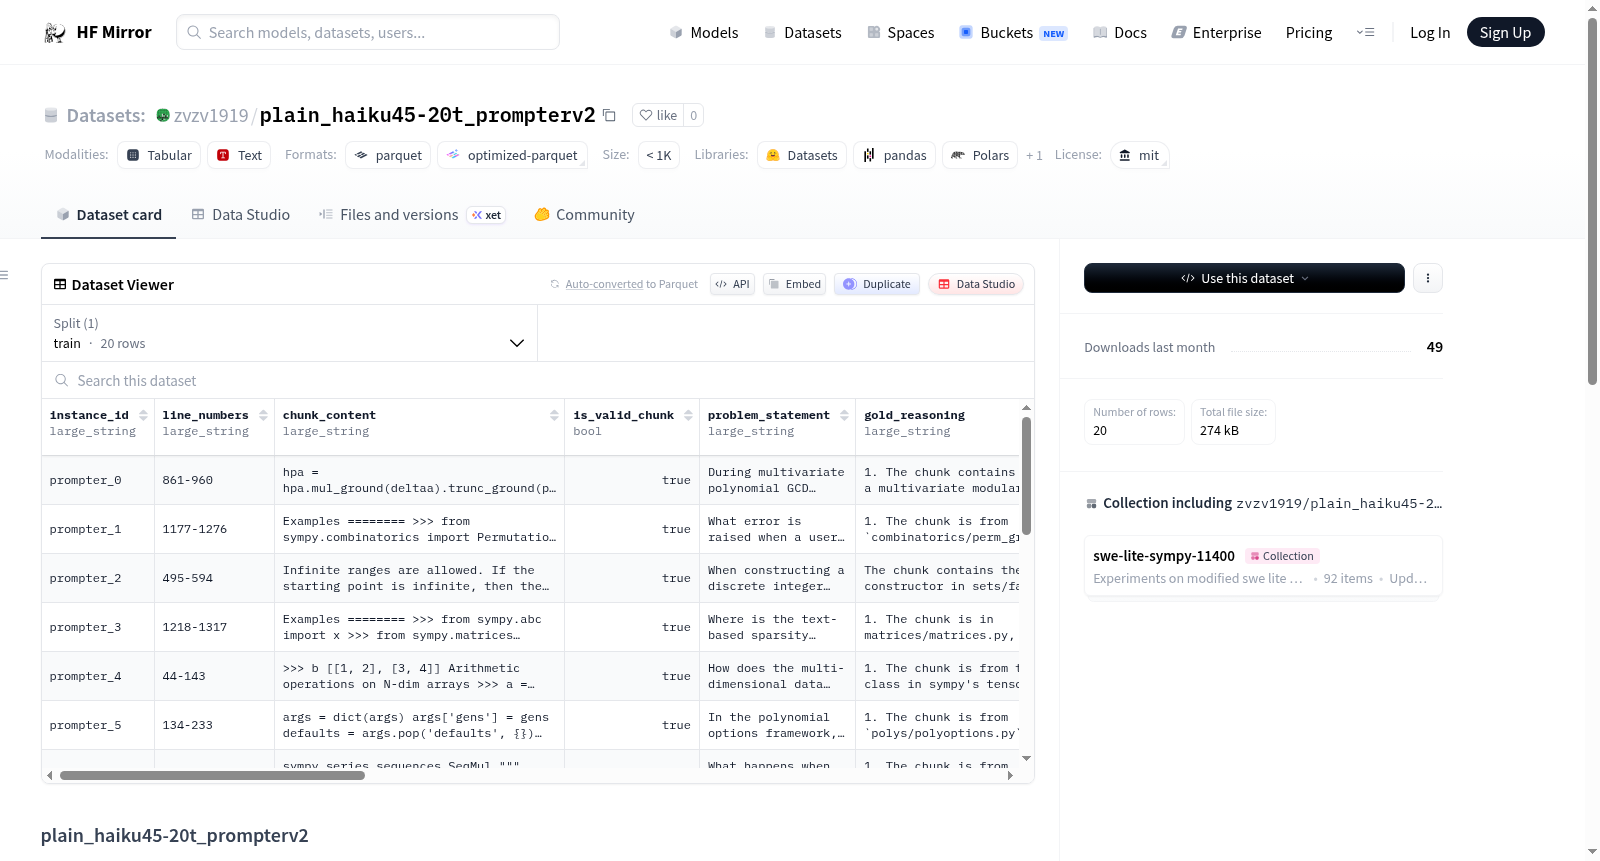
Task: Open the Community tab
Action: (x=584, y=215)
